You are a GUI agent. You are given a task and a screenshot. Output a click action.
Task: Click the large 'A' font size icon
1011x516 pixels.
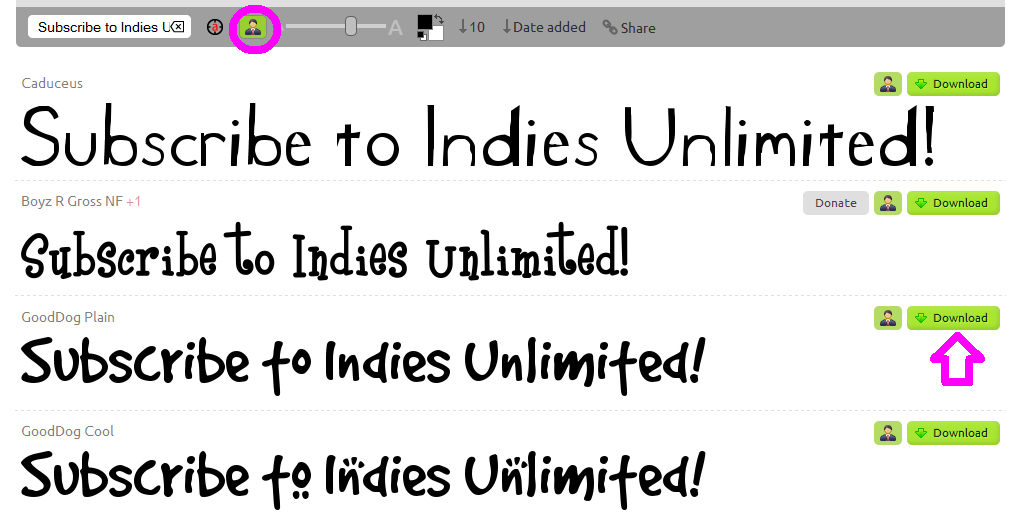(395, 28)
